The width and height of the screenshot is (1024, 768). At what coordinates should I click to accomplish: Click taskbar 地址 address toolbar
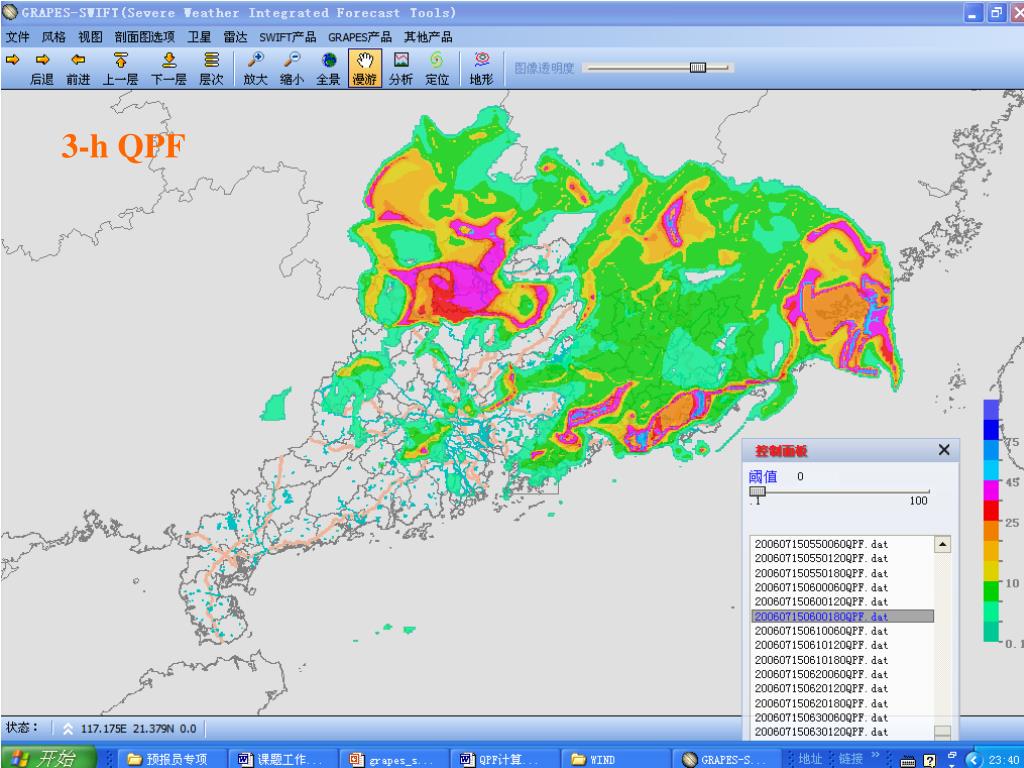pos(810,759)
